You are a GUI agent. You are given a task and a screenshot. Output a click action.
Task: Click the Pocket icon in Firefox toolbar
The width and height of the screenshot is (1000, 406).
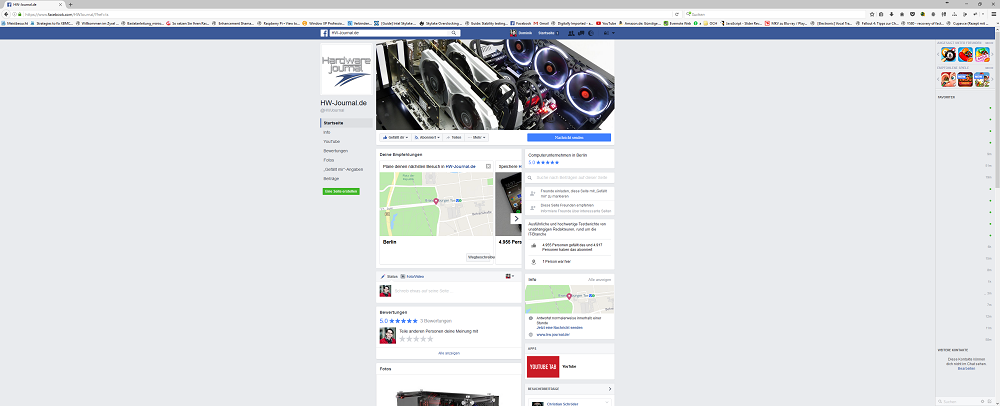912,13
